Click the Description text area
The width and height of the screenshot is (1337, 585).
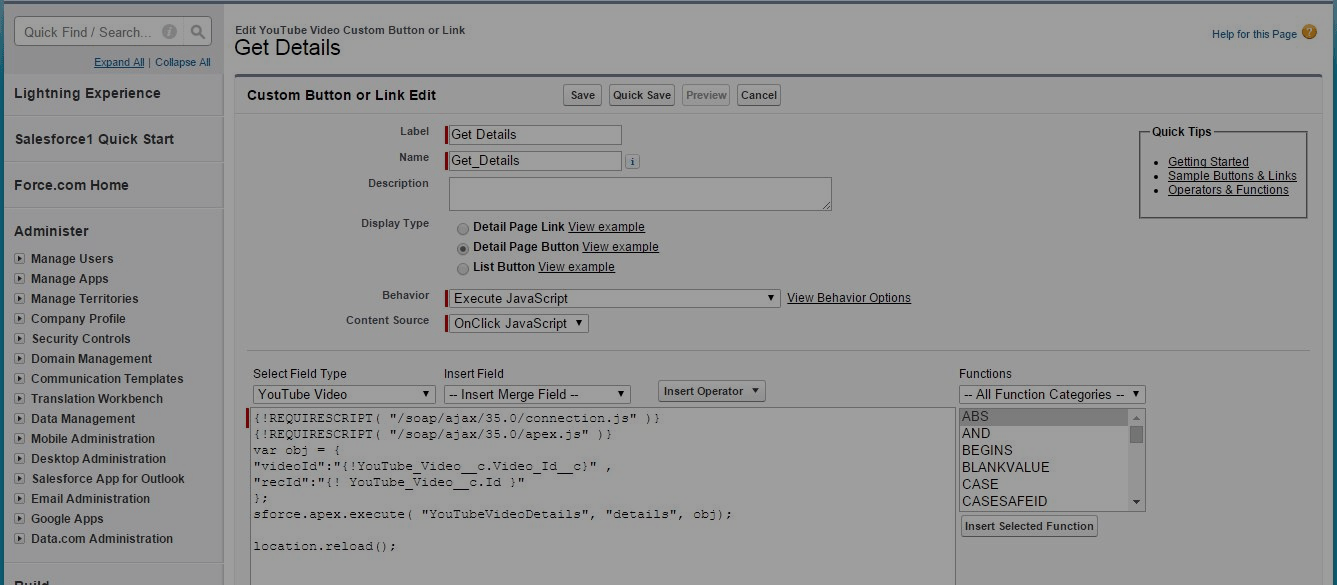click(640, 194)
